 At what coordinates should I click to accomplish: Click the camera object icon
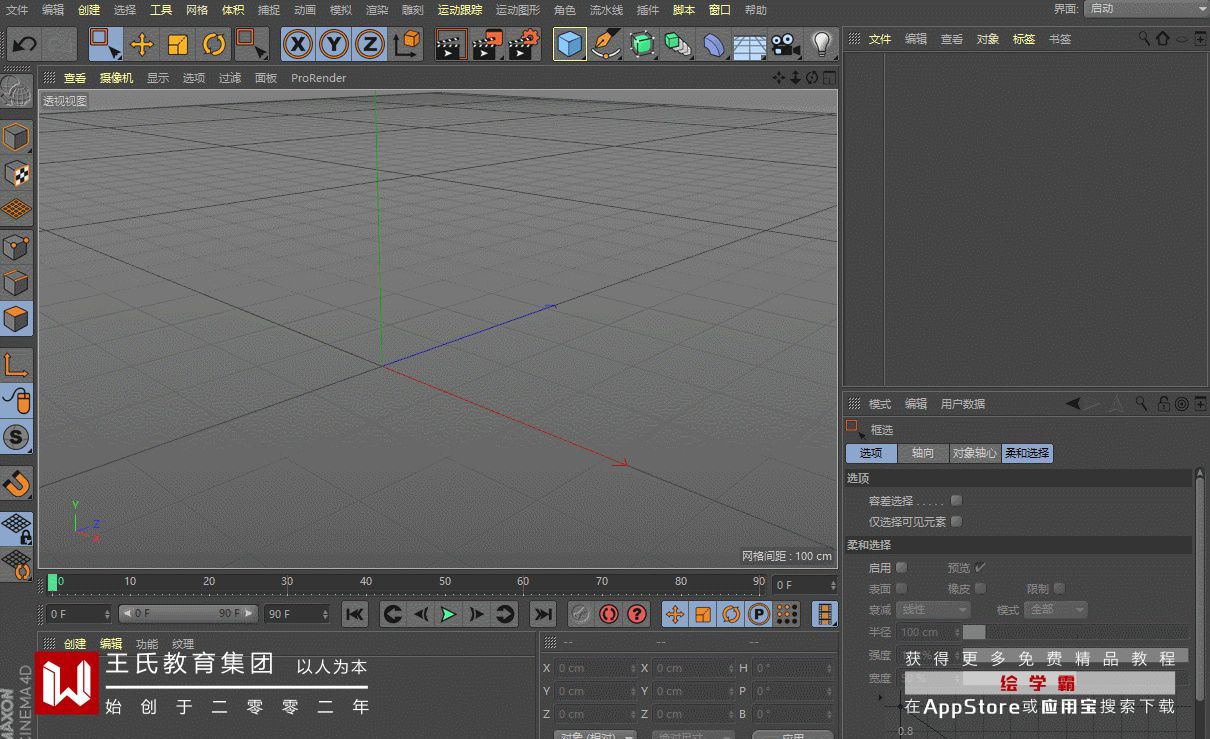786,44
